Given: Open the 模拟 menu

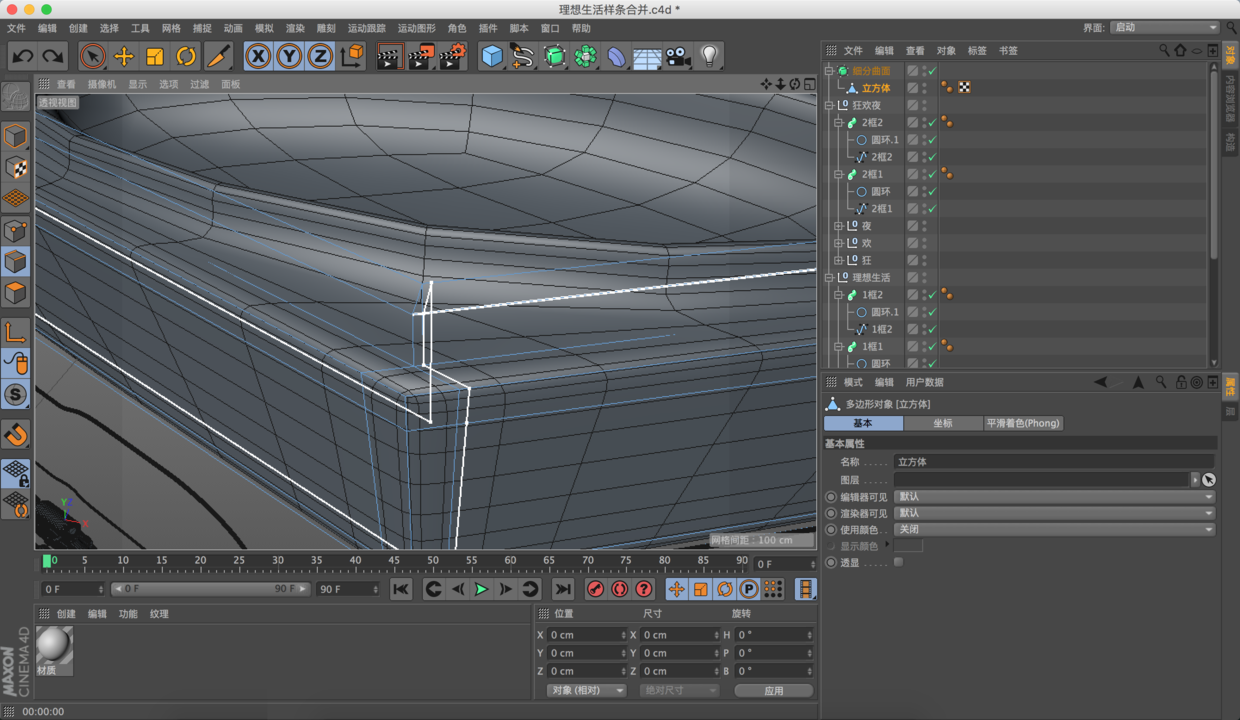Looking at the screenshot, I should click(264, 28).
